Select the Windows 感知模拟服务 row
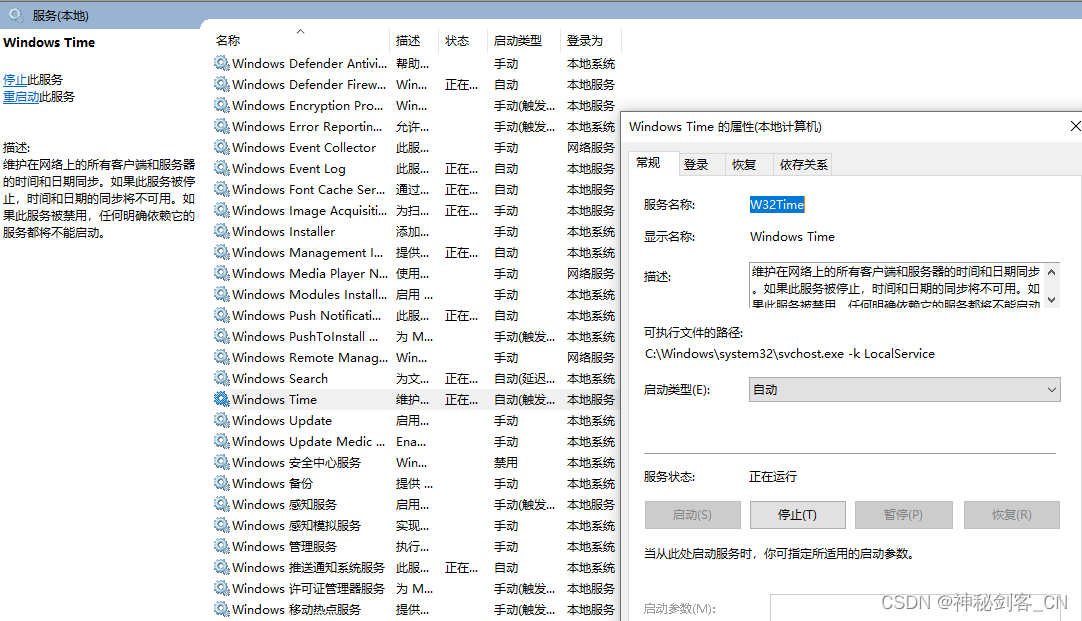 click(x=414, y=525)
